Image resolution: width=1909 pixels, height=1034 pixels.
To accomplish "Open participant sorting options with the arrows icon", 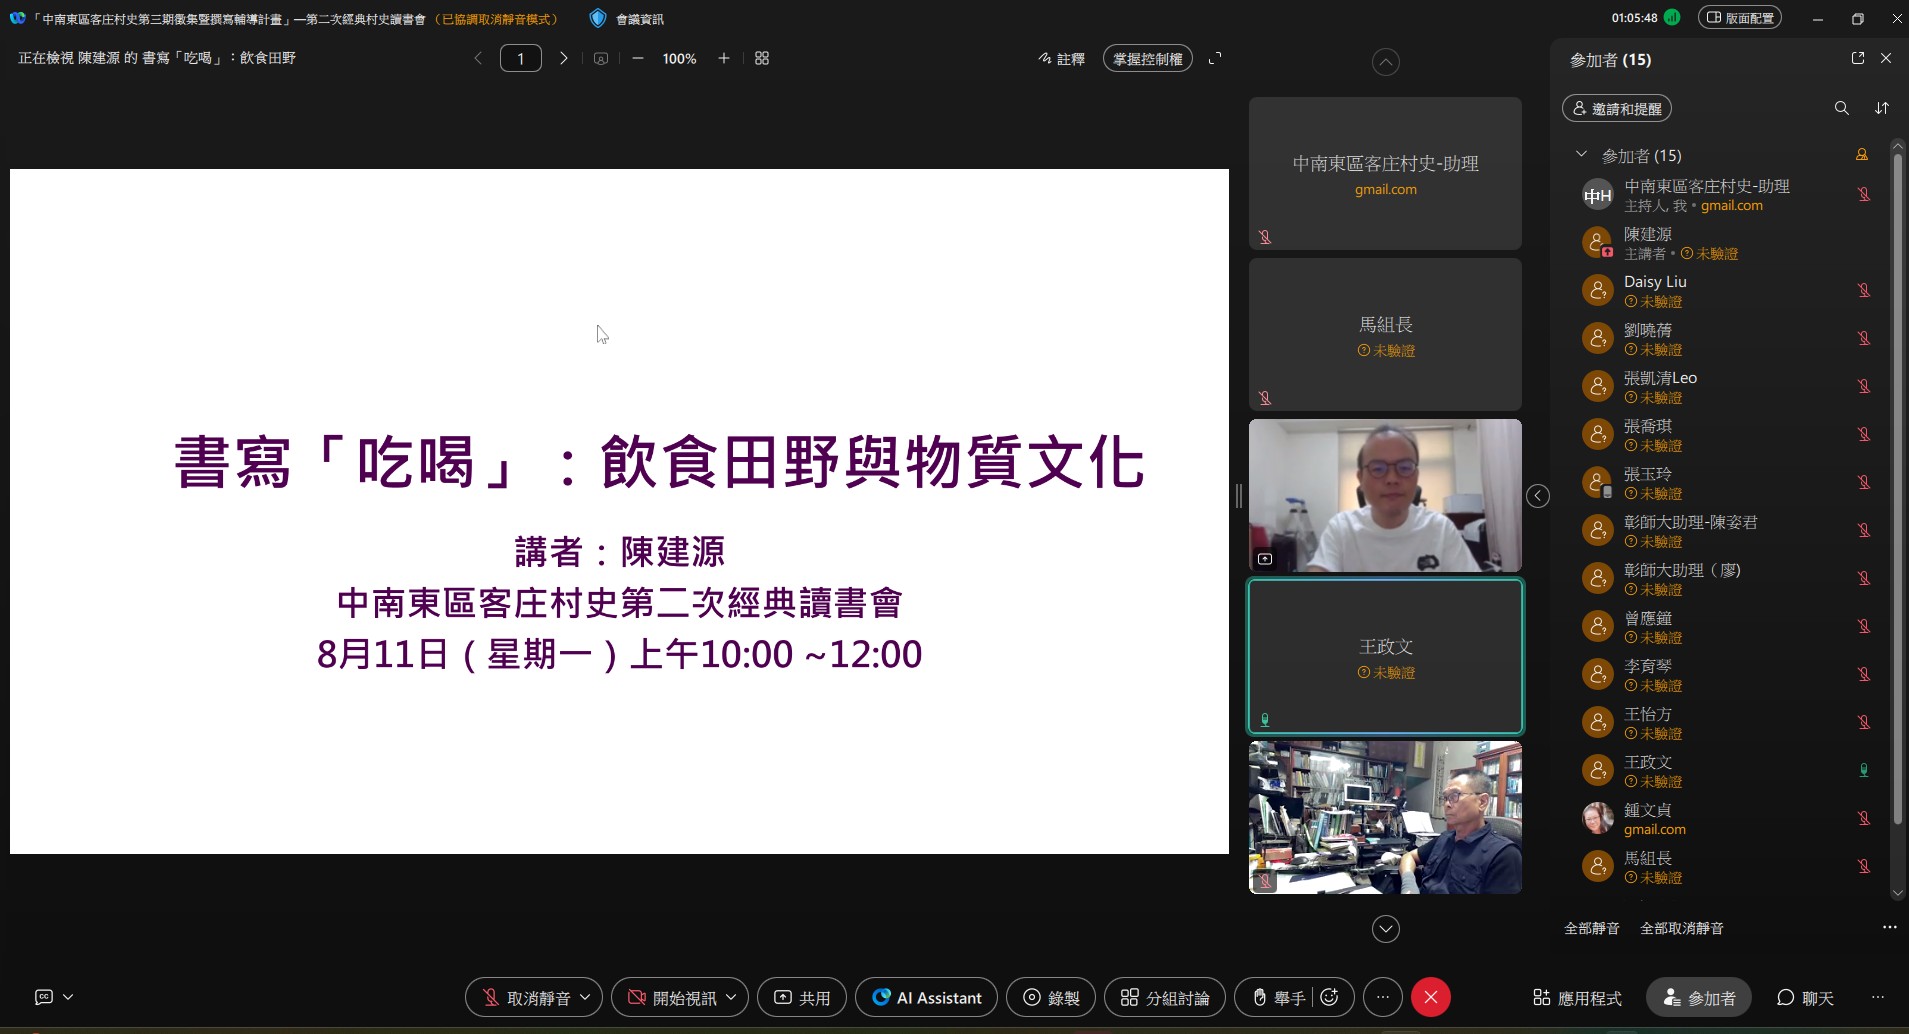I will pyautogui.click(x=1880, y=108).
